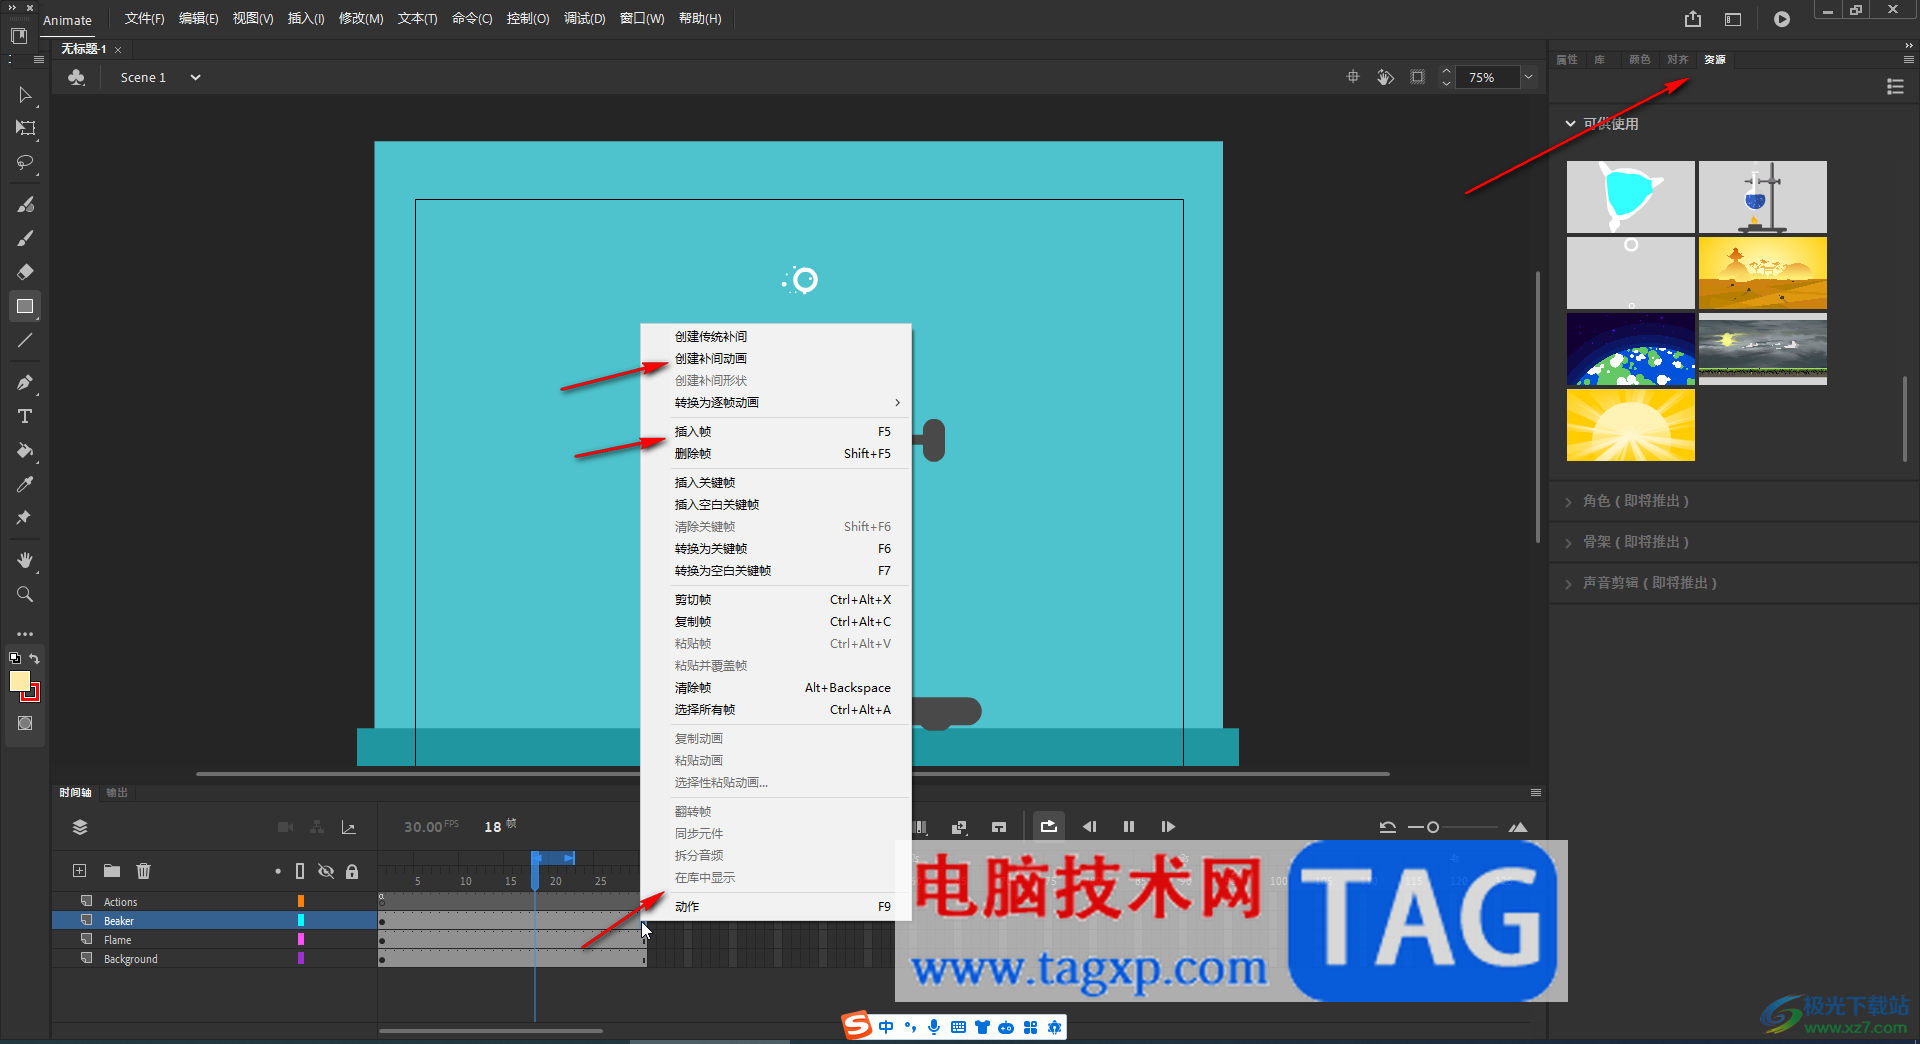Select the sun rays asset thumbnail

1630,425
